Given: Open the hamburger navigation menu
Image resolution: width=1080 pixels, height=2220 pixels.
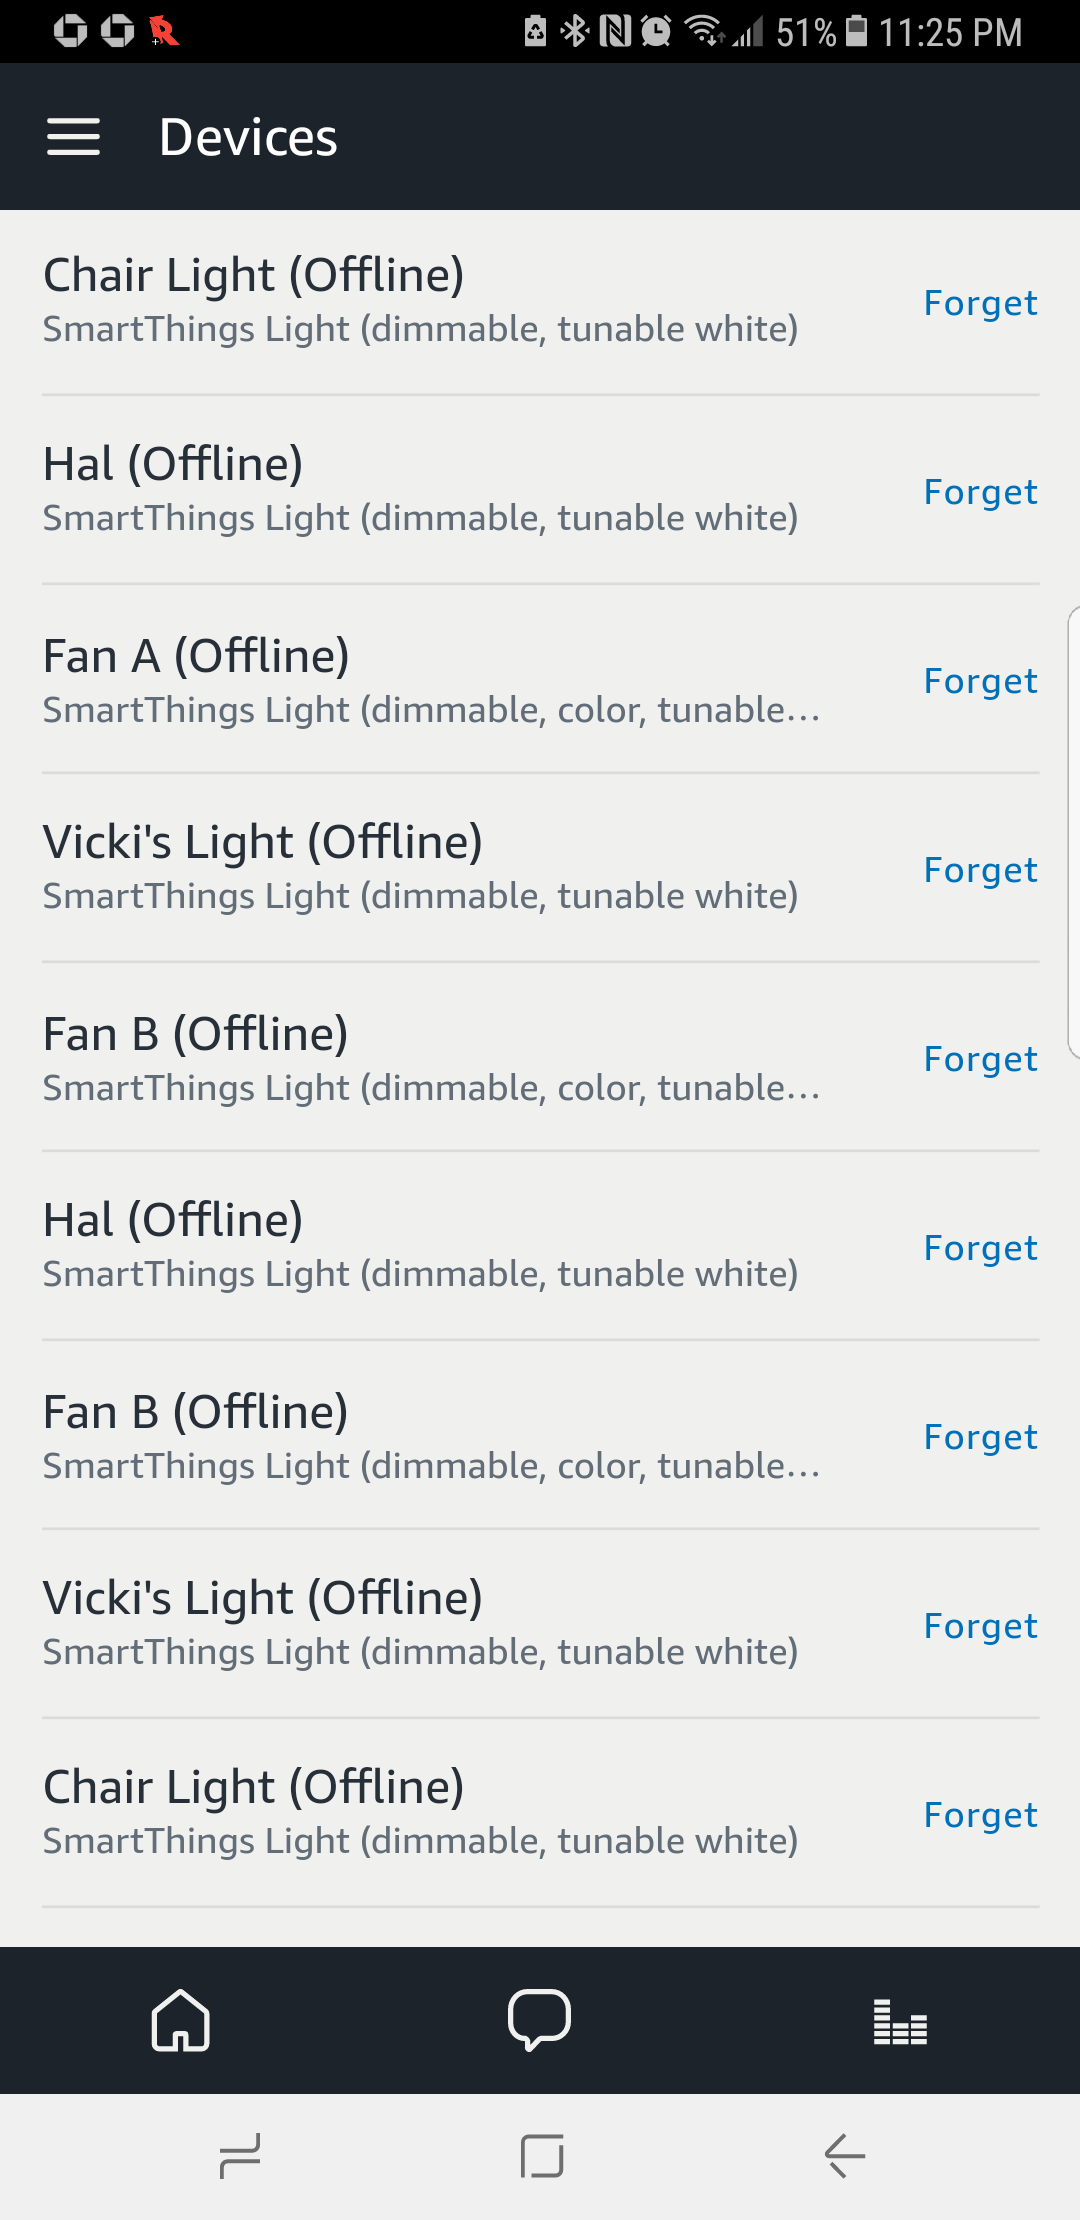Looking at the screenshot, I should coord(73,137).
